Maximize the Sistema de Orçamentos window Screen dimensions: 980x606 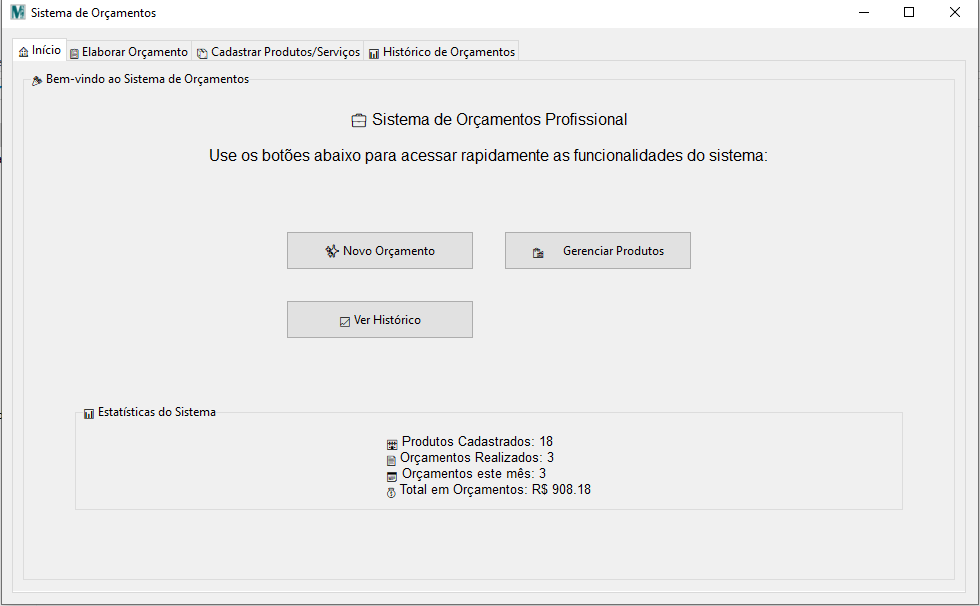pyautogui.click(x=908, y=13)
